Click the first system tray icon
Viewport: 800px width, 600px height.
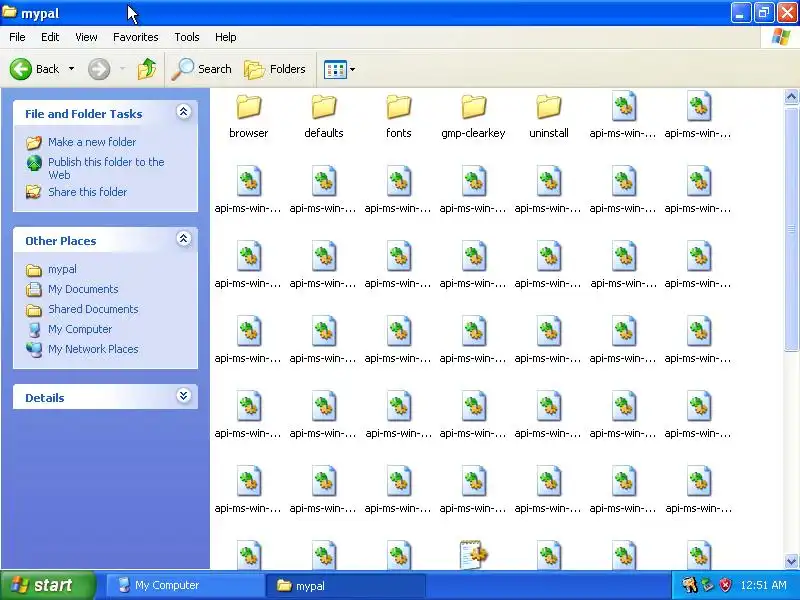689,585
